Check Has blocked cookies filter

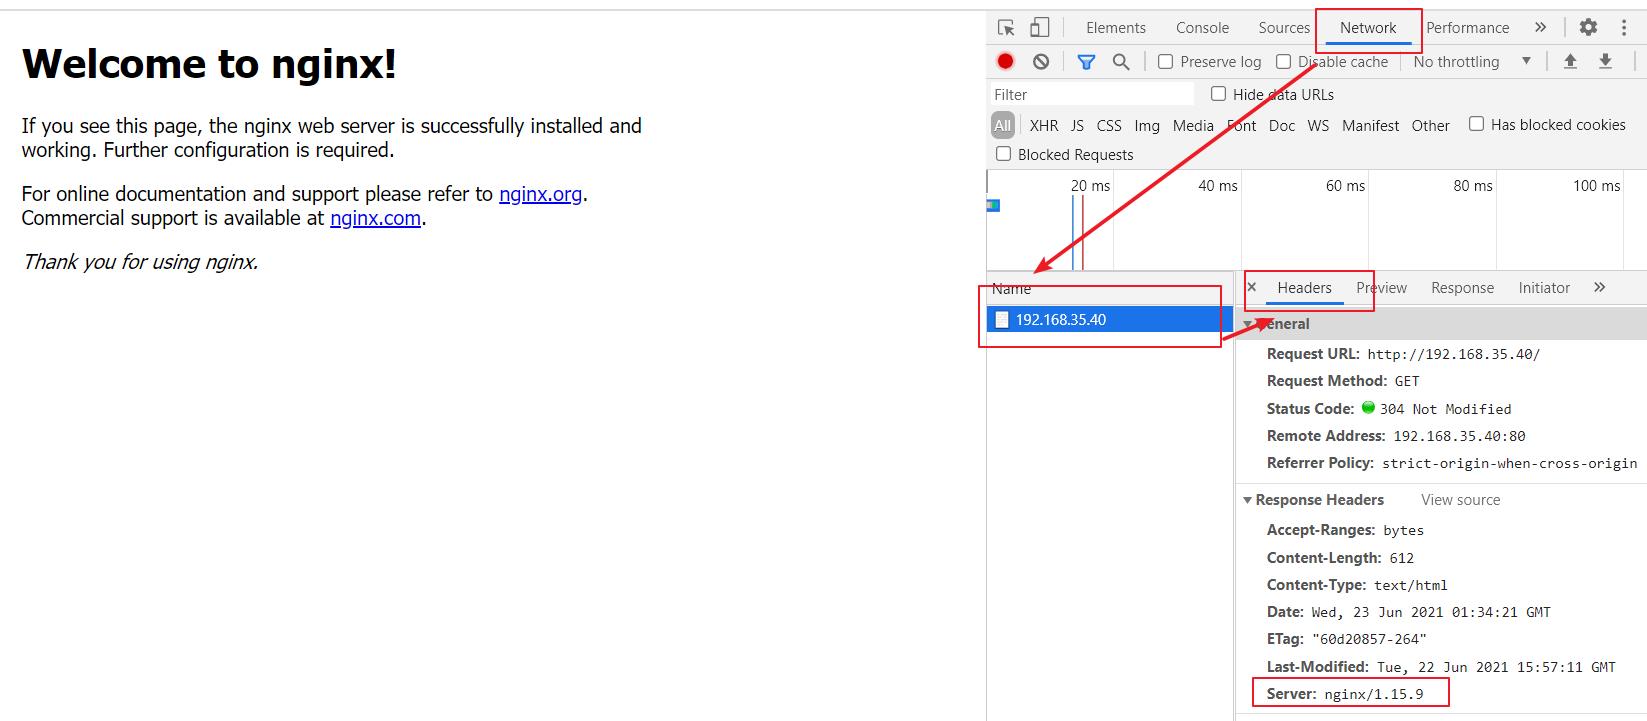[1476, 123]
